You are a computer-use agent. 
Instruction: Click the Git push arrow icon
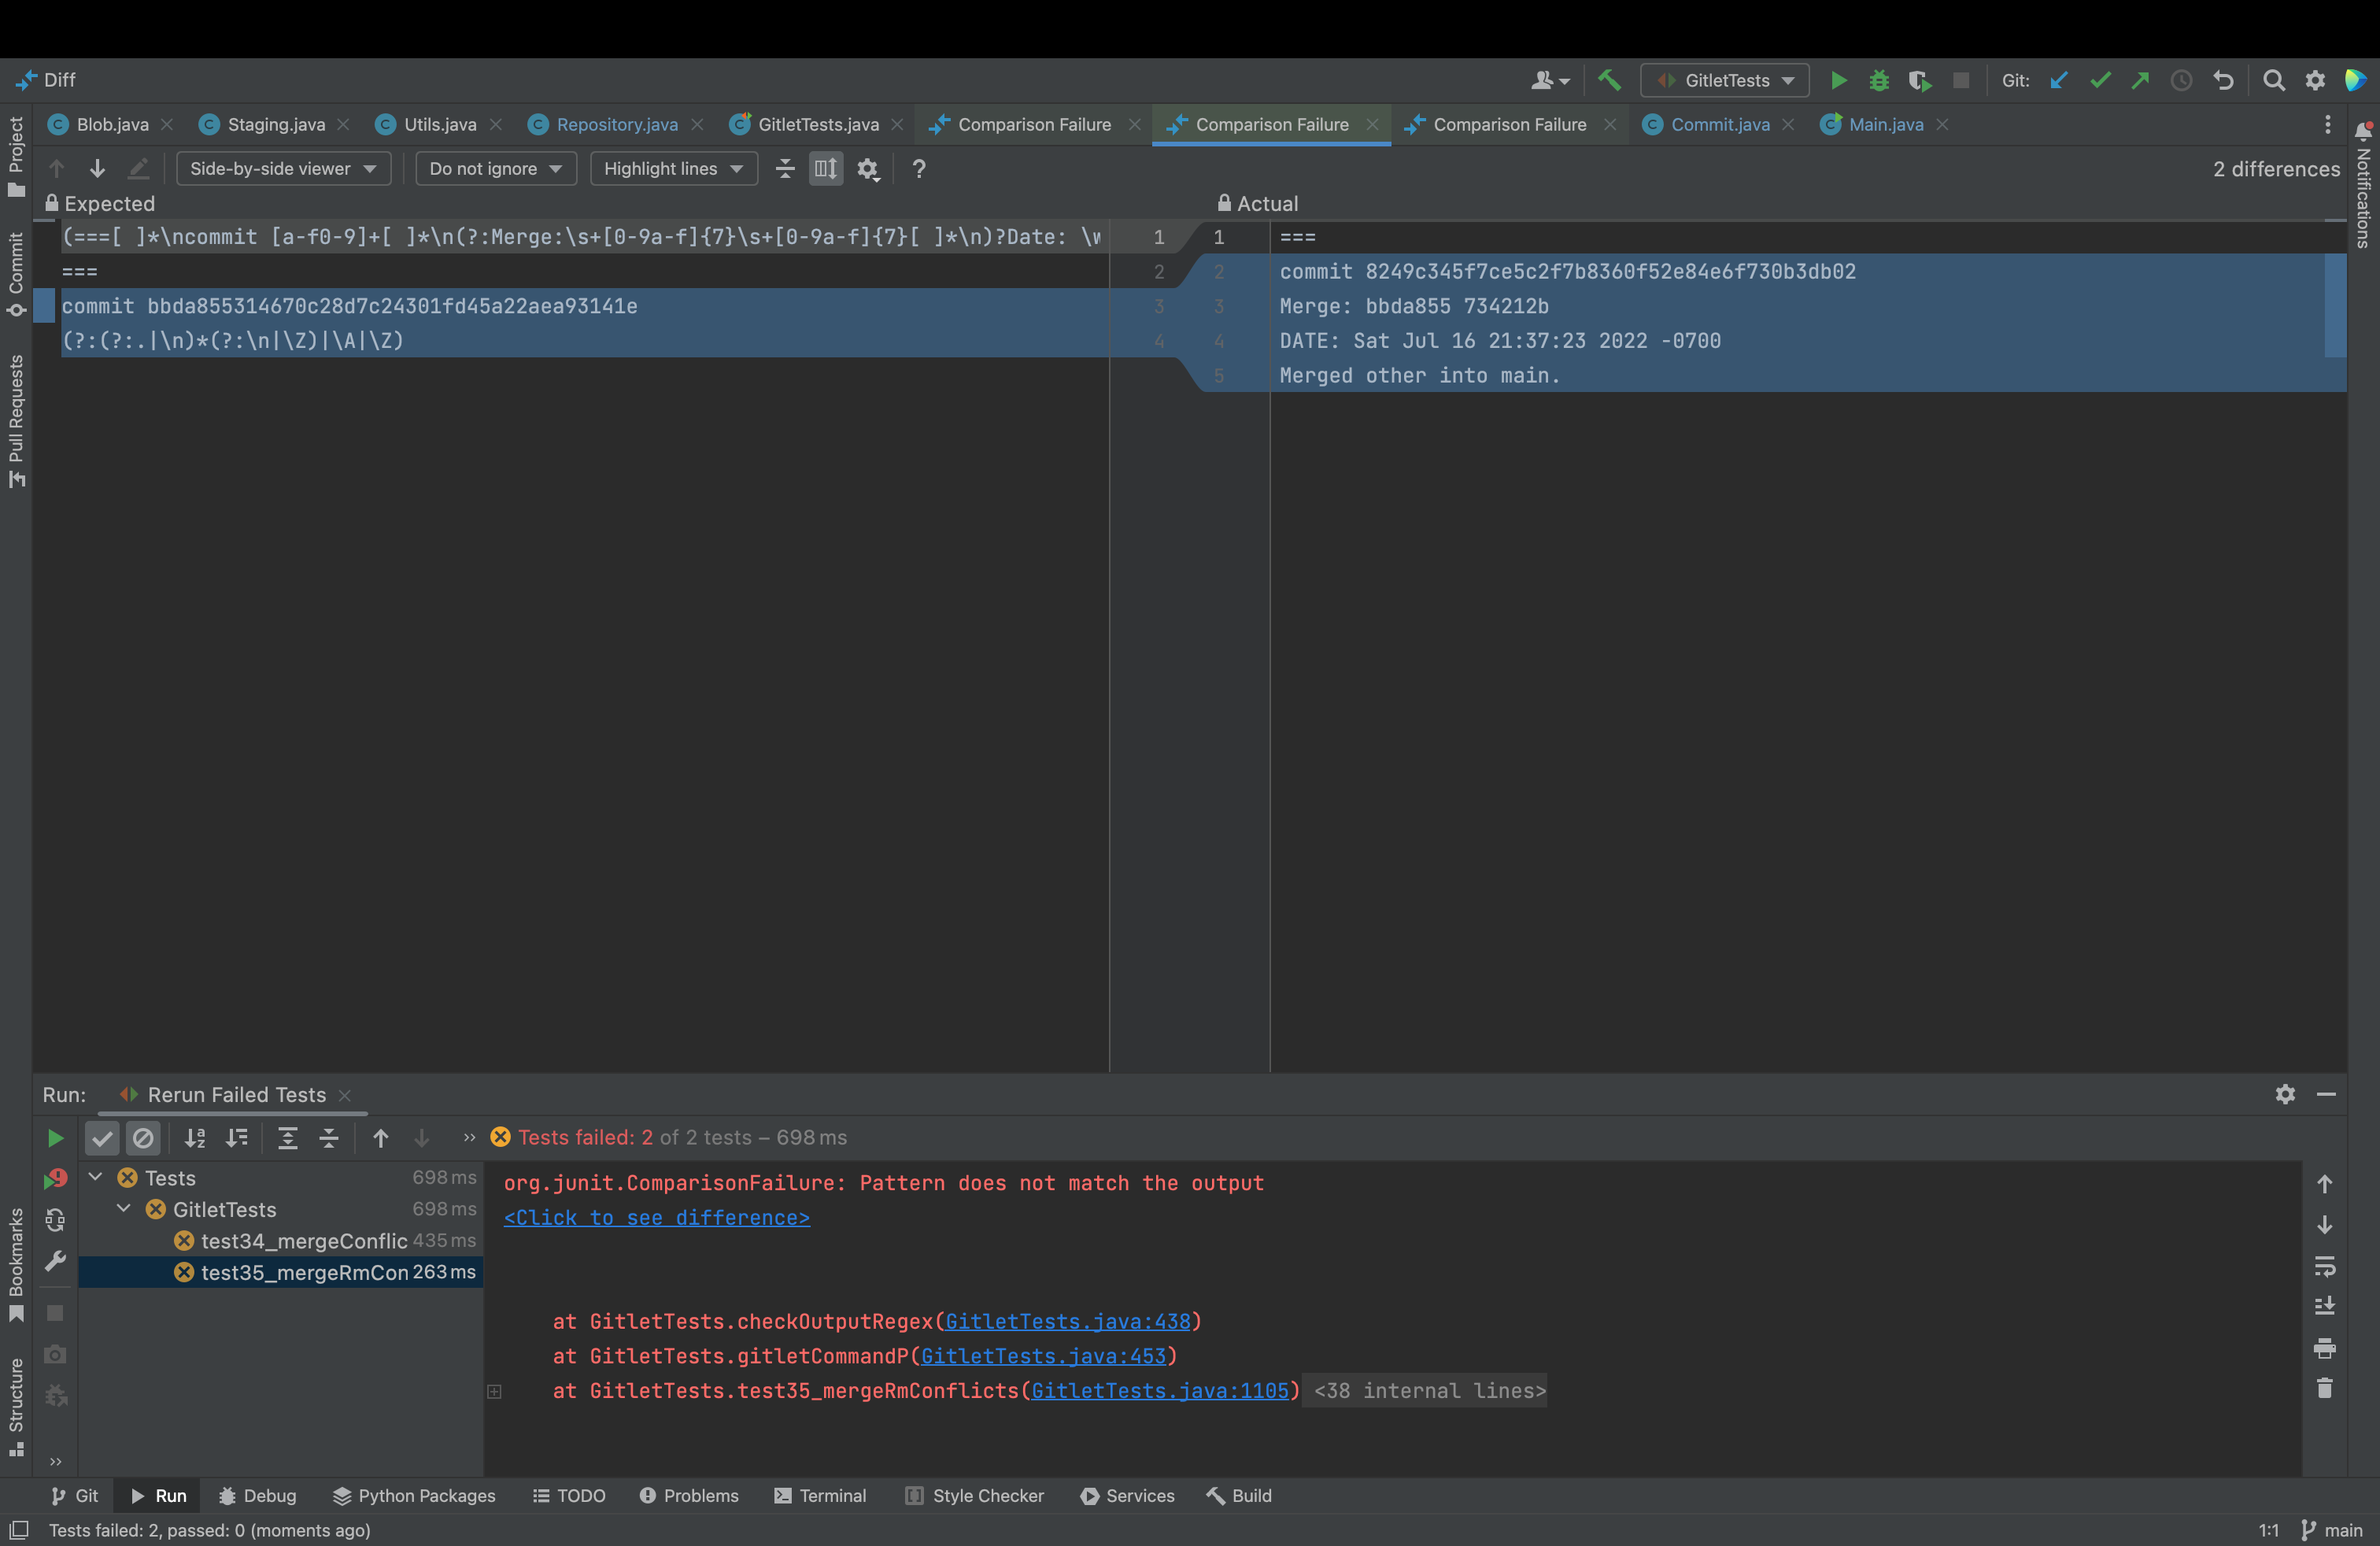tap(2140, 80)
